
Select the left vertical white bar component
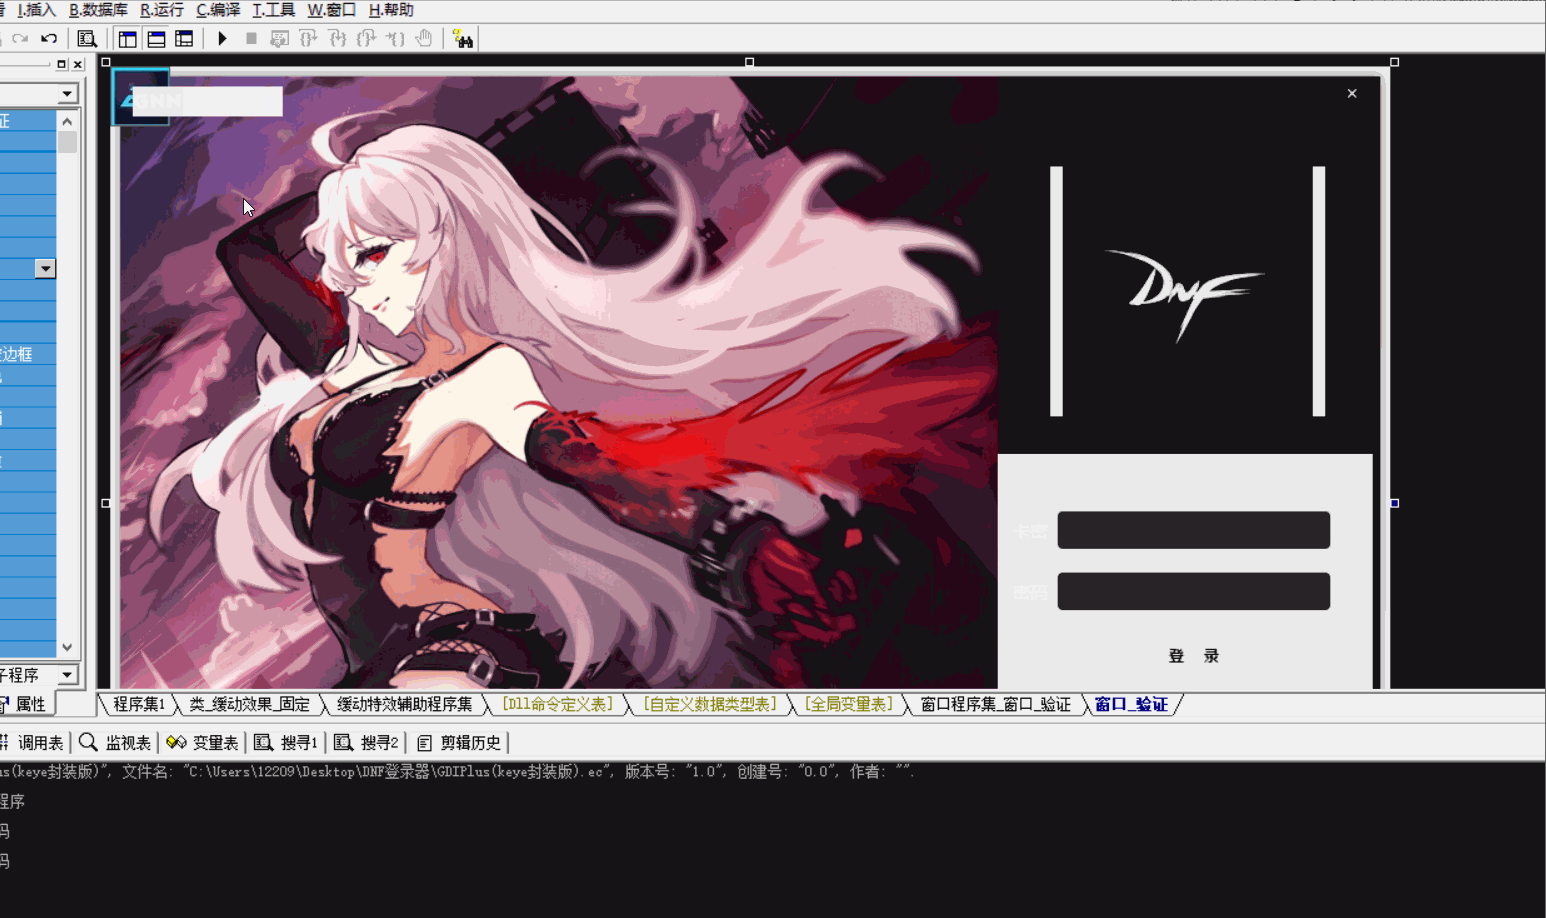coord(1056,291)
